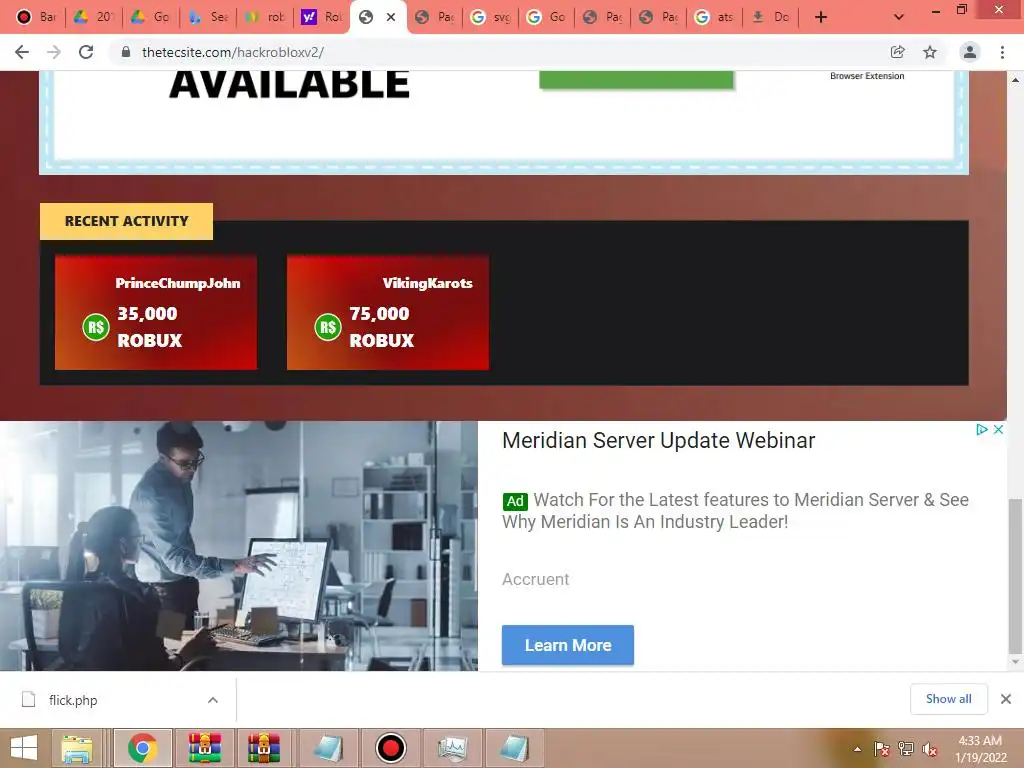Close the downloads bar
This screenshot has width=1024, height=768.
pos(1006,699)
